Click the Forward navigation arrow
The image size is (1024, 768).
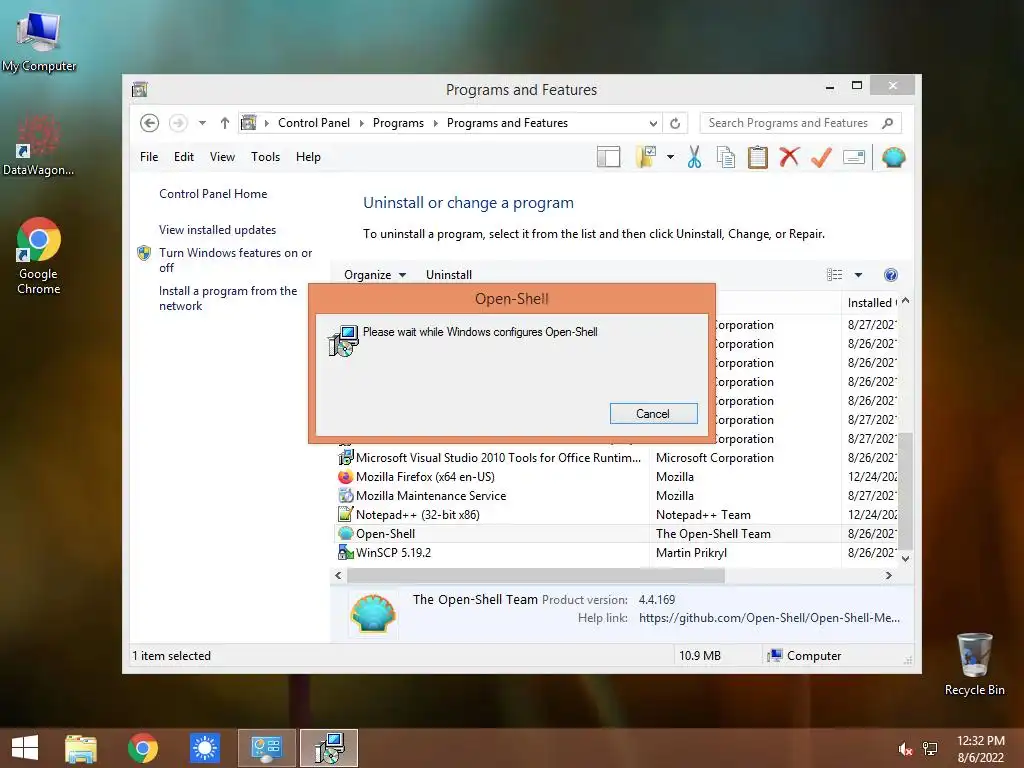coord(178,123)
